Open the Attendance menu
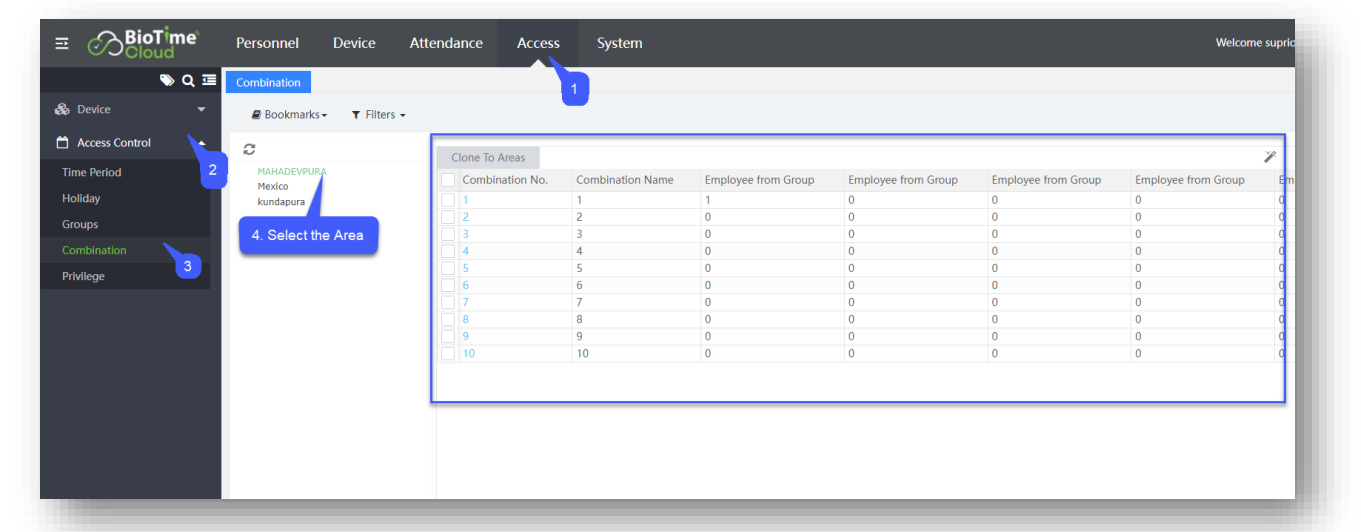This screenshot has height=532, width=1361. [446, 43]
